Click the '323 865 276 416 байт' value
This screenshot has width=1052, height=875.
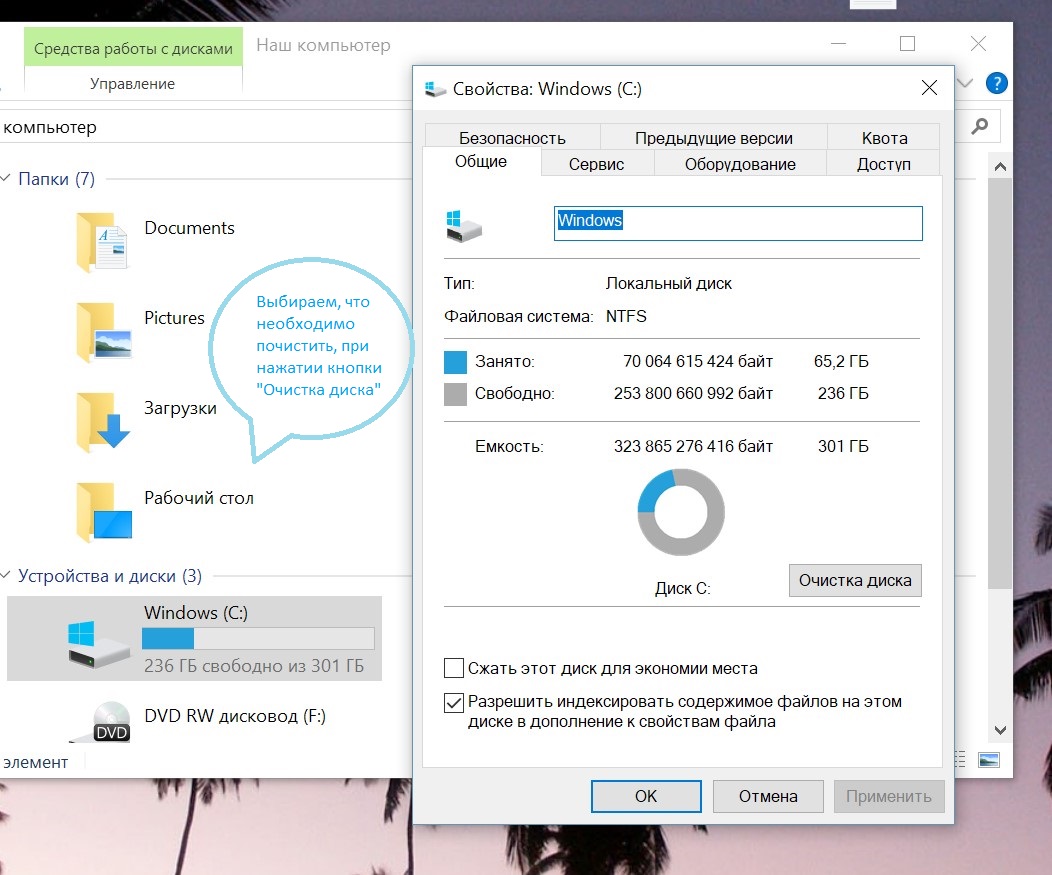pyautogui.click(x=693, y=446)
